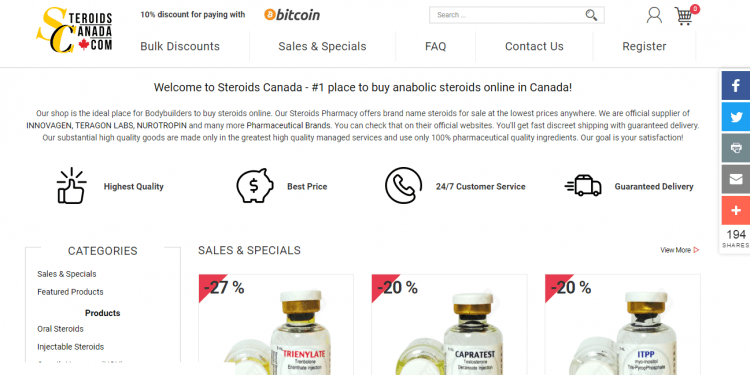Click the orange plus share icon
750x375 pixels.
[736, 210]
